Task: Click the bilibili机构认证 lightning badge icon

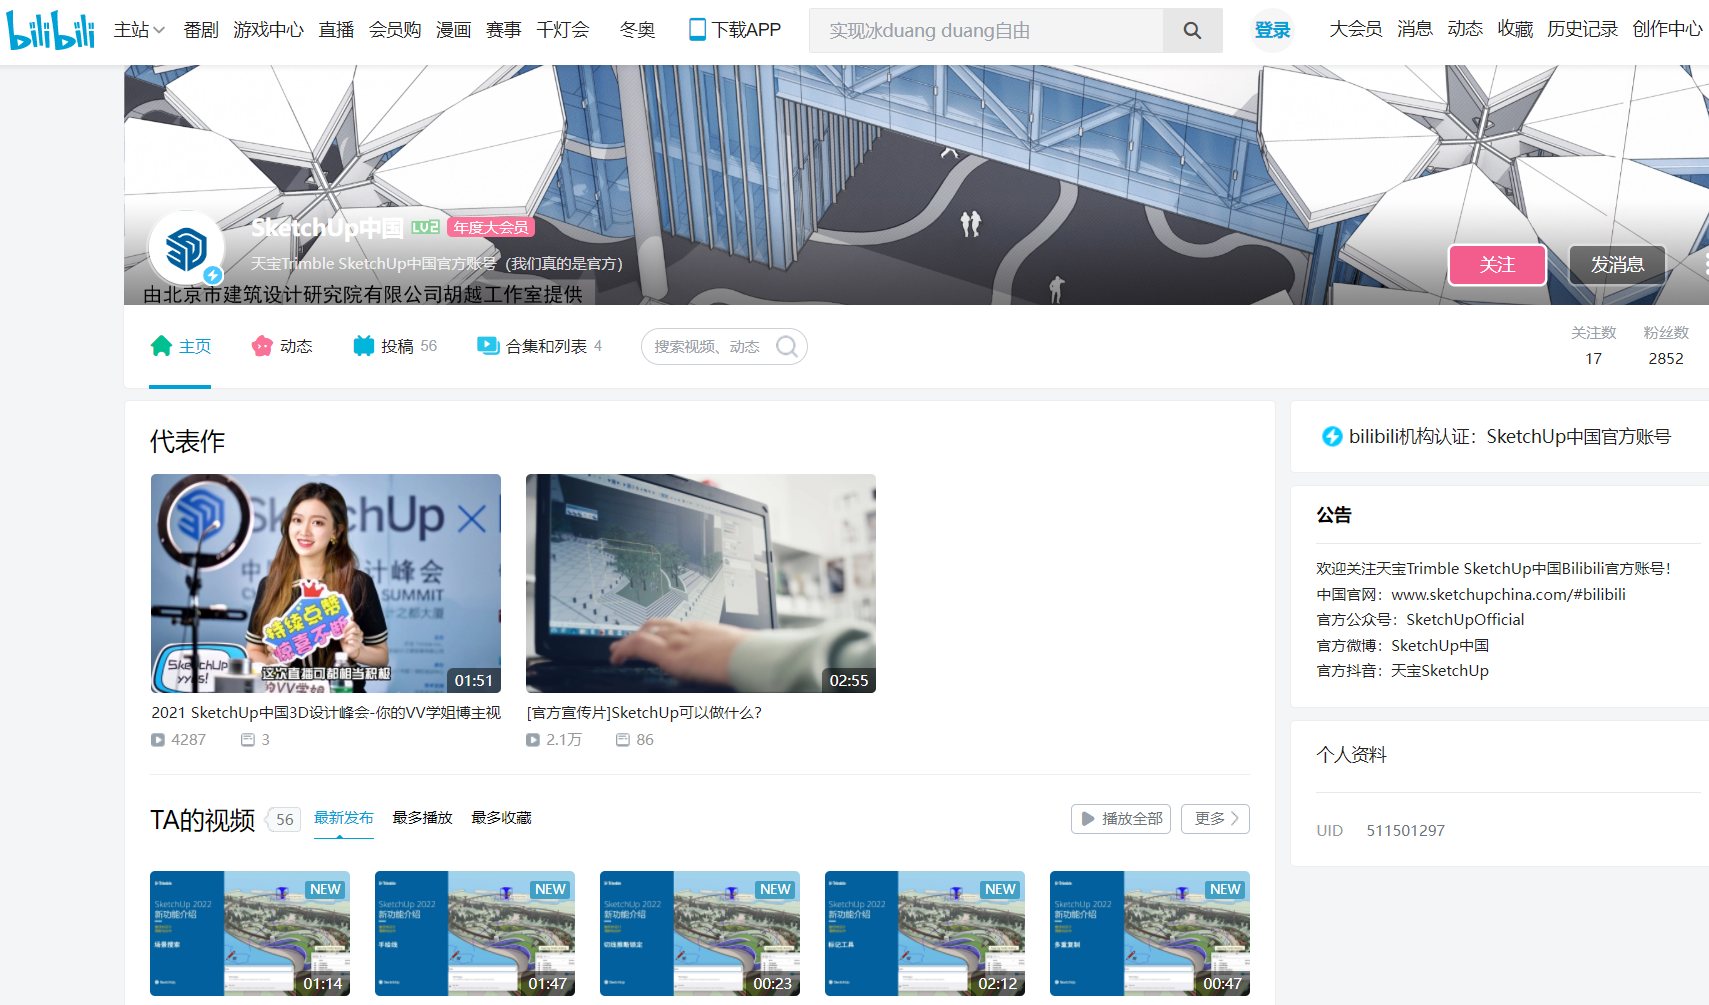Action: 1332,436
